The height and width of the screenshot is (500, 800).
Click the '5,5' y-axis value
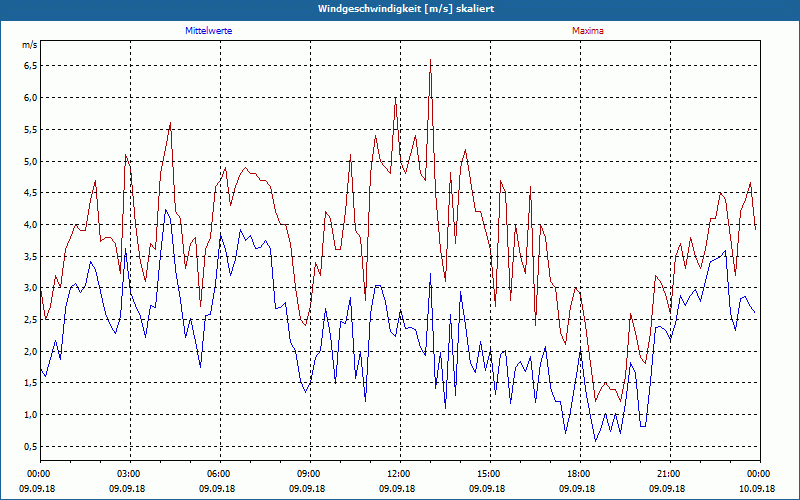coord(31,130)
